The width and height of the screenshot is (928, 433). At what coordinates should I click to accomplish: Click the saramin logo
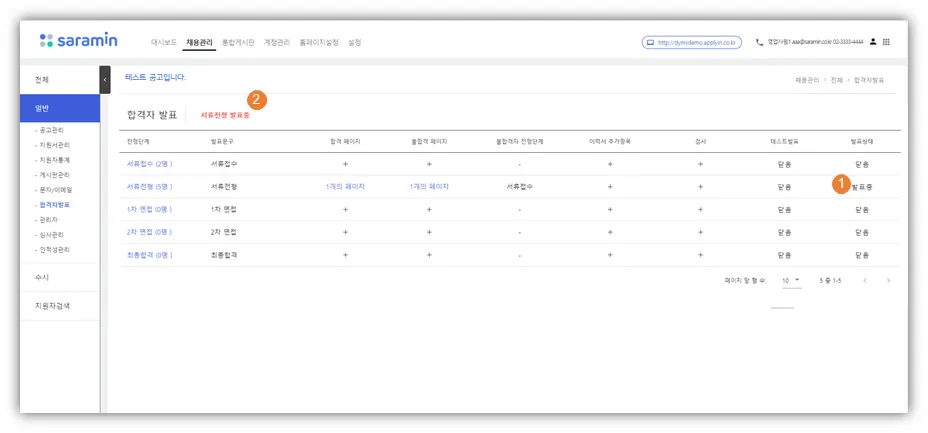click(x=79, y=40)
